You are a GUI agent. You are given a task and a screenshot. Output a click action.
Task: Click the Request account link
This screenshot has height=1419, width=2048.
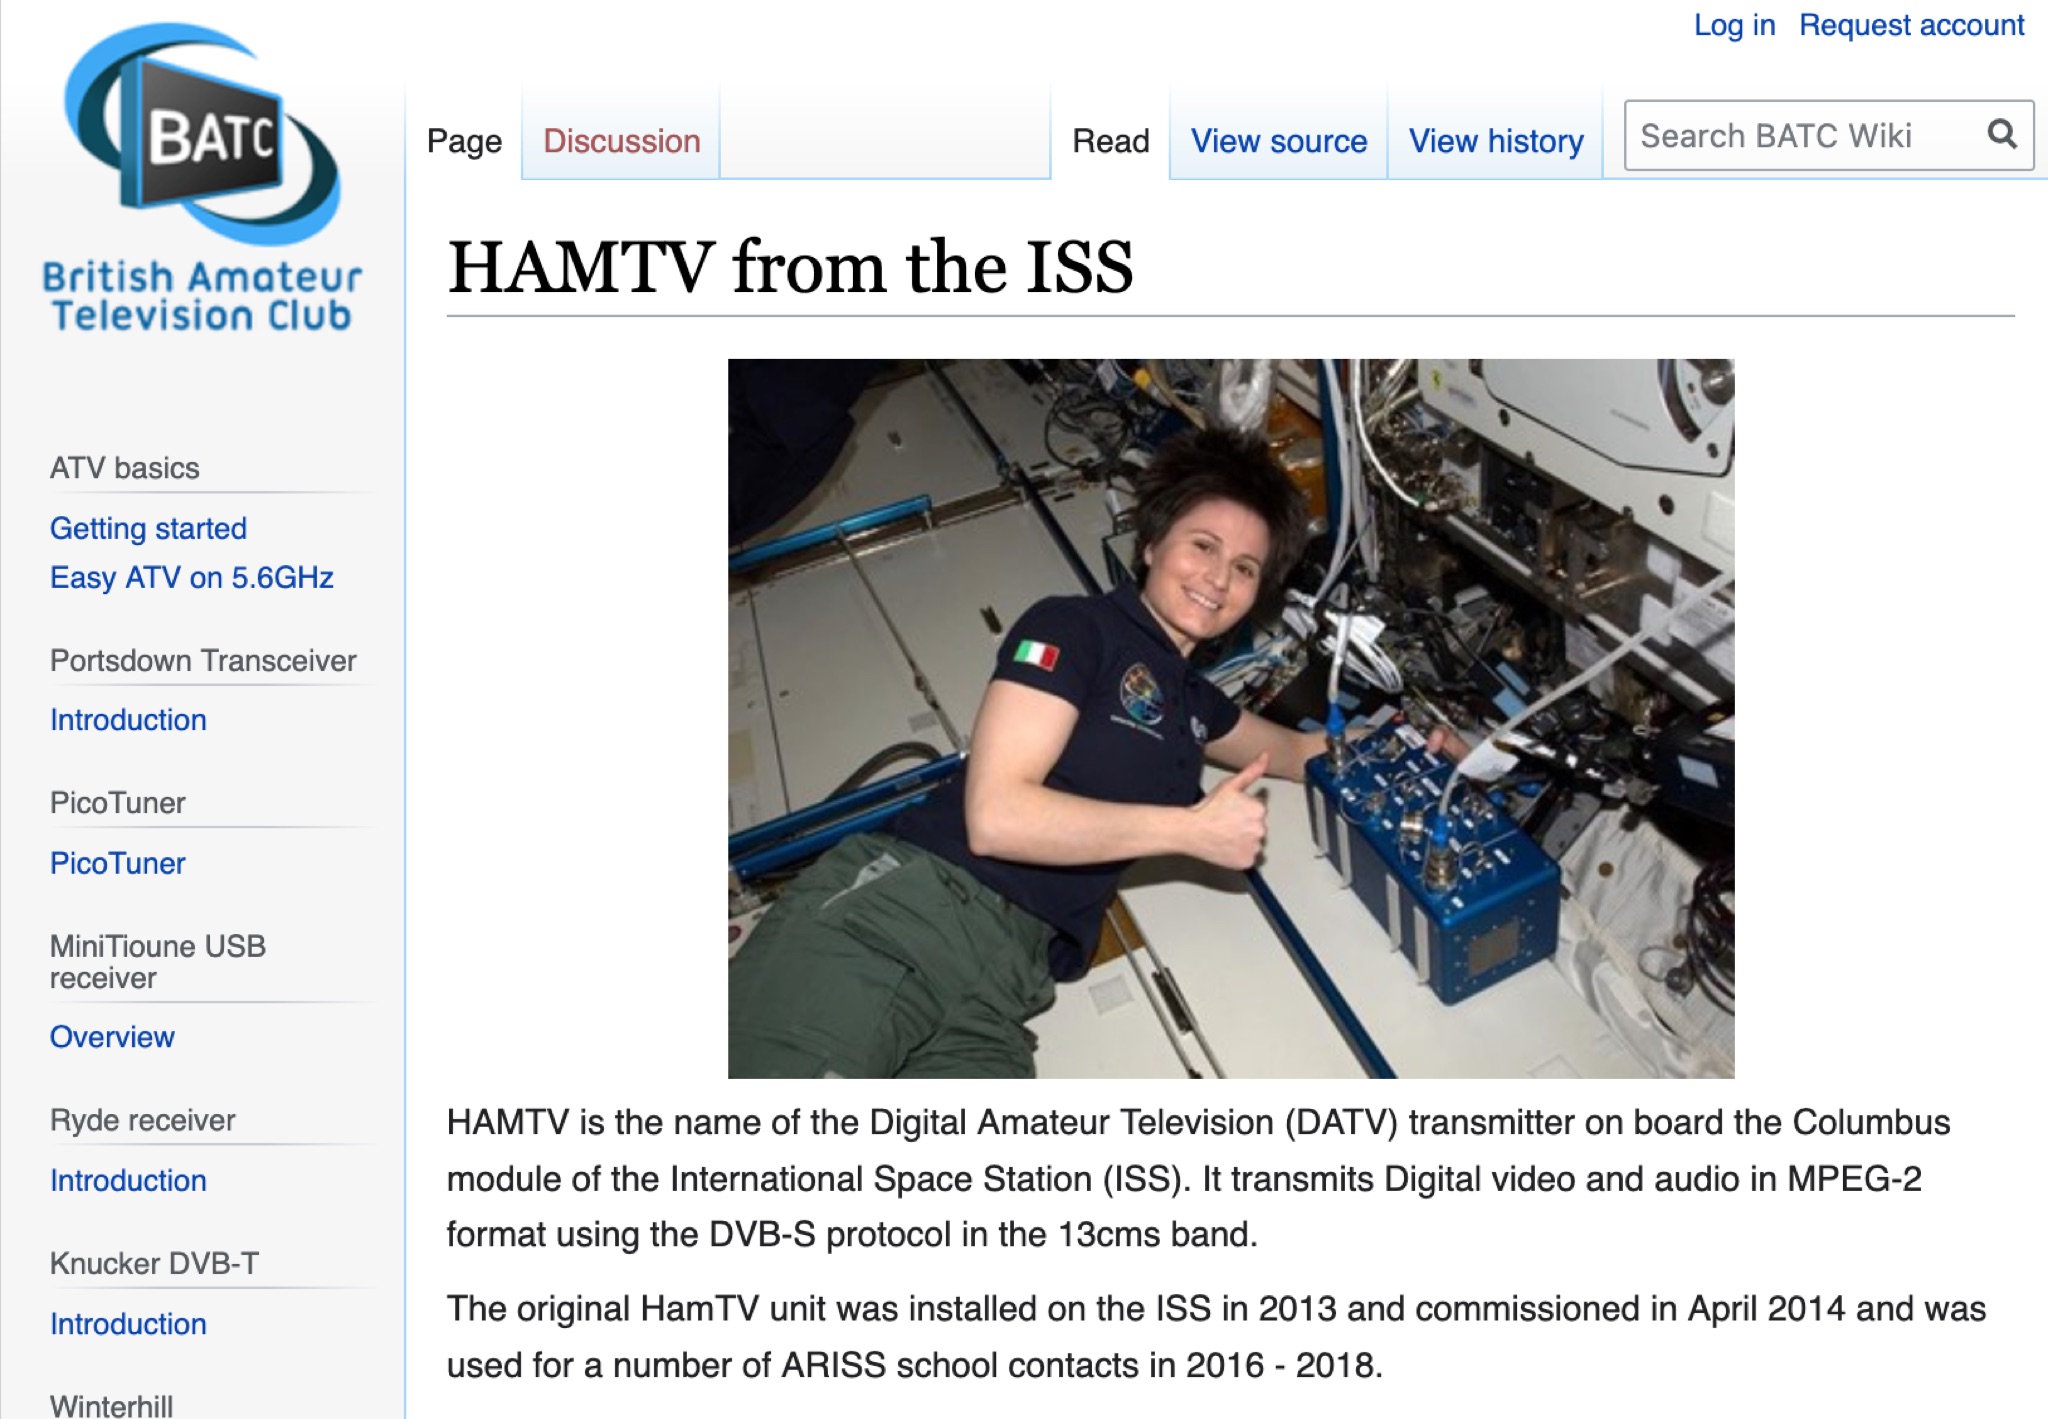pos(1911,25)
